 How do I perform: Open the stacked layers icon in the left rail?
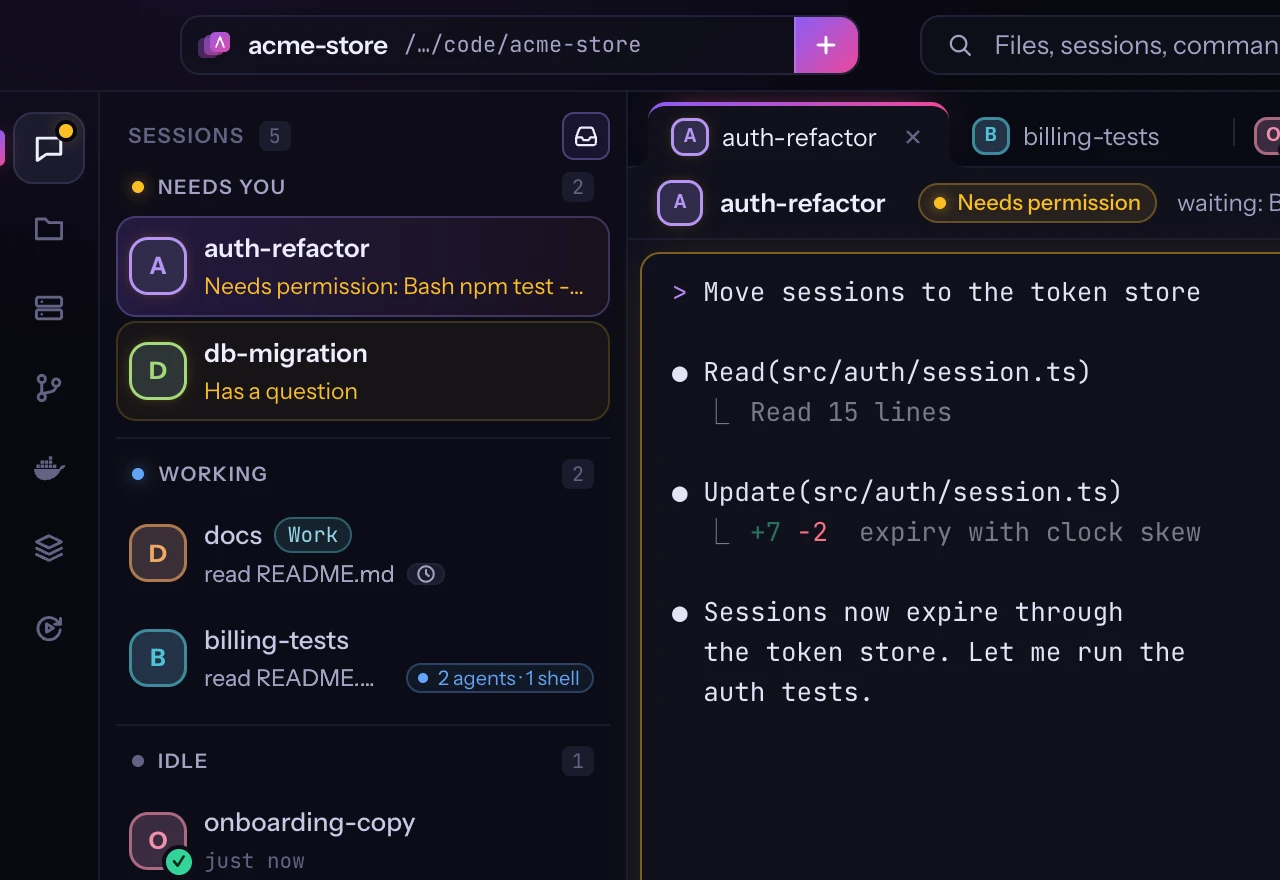[49, 548]
